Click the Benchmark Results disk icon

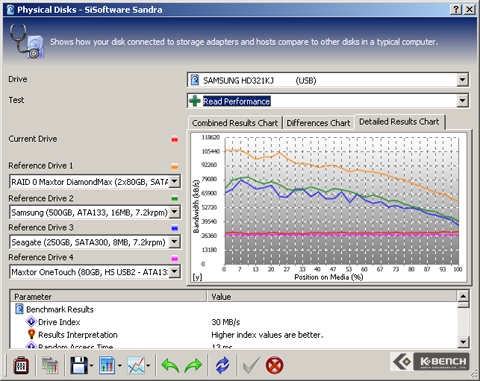19,309
